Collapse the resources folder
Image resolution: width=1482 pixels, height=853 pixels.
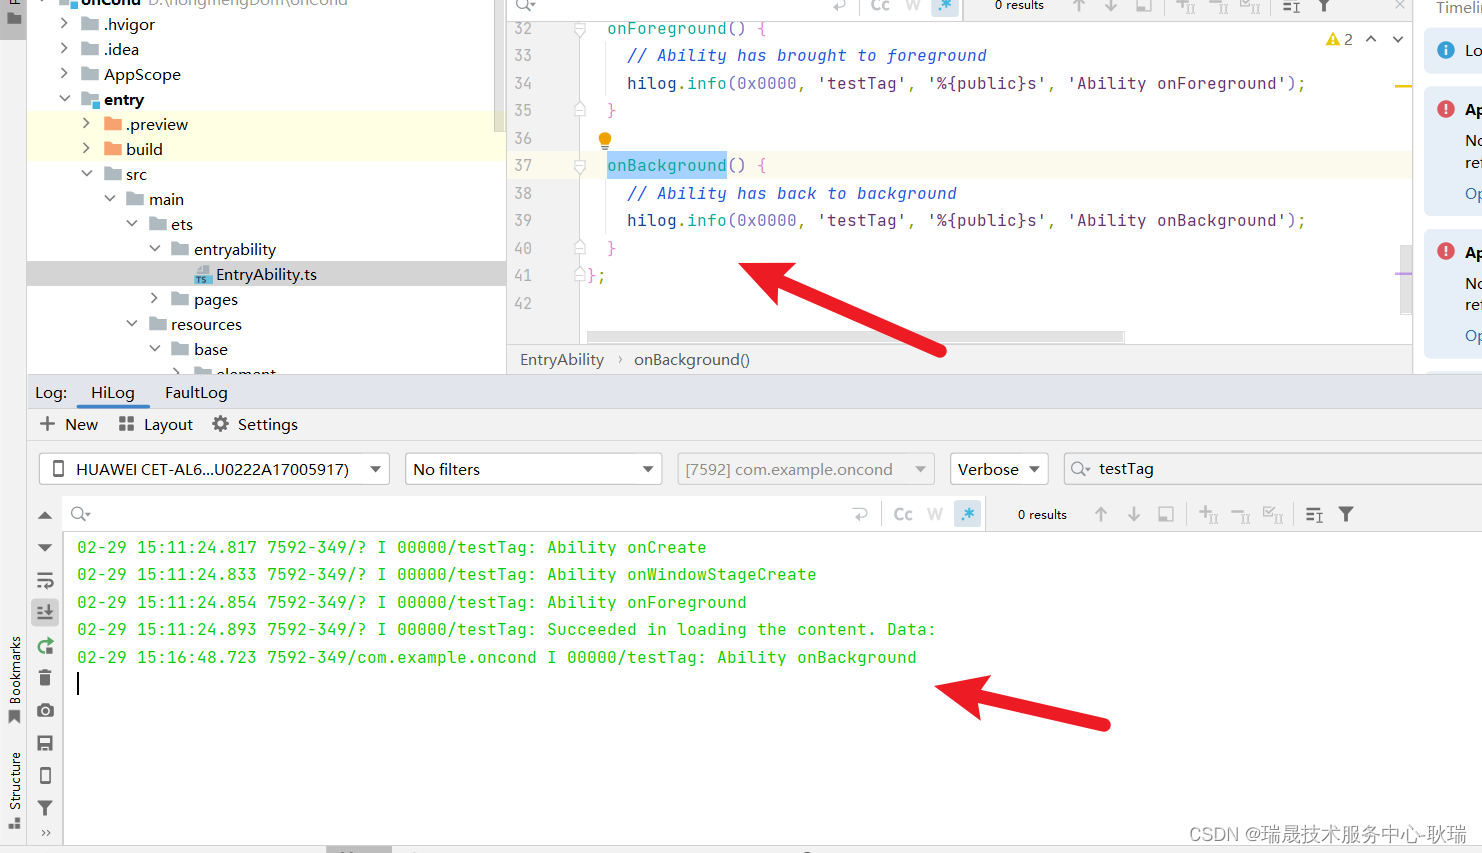click(132, 324)
